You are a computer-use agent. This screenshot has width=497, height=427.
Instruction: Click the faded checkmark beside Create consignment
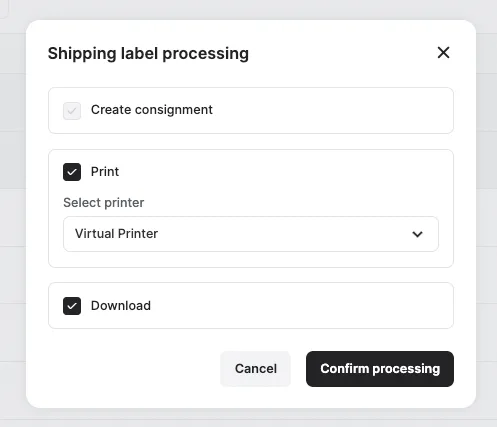point(72,111)
